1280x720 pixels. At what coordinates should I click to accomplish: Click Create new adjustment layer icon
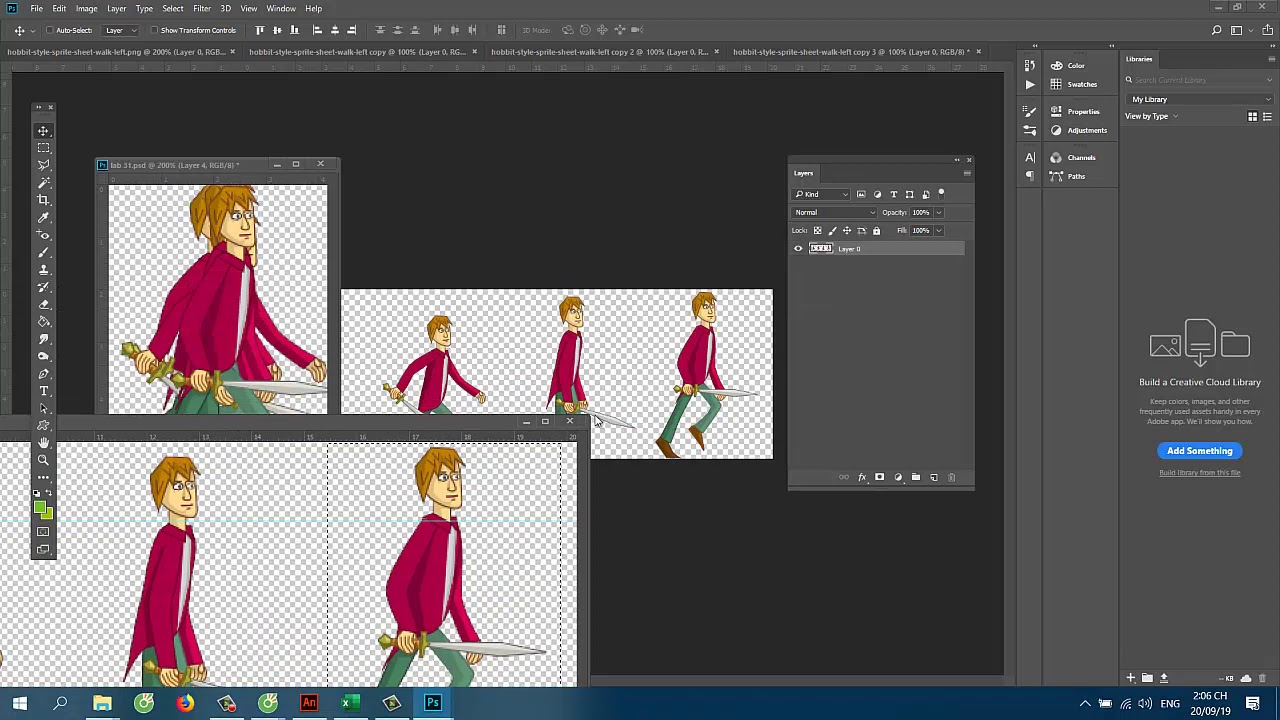click(x=898, y=477)
